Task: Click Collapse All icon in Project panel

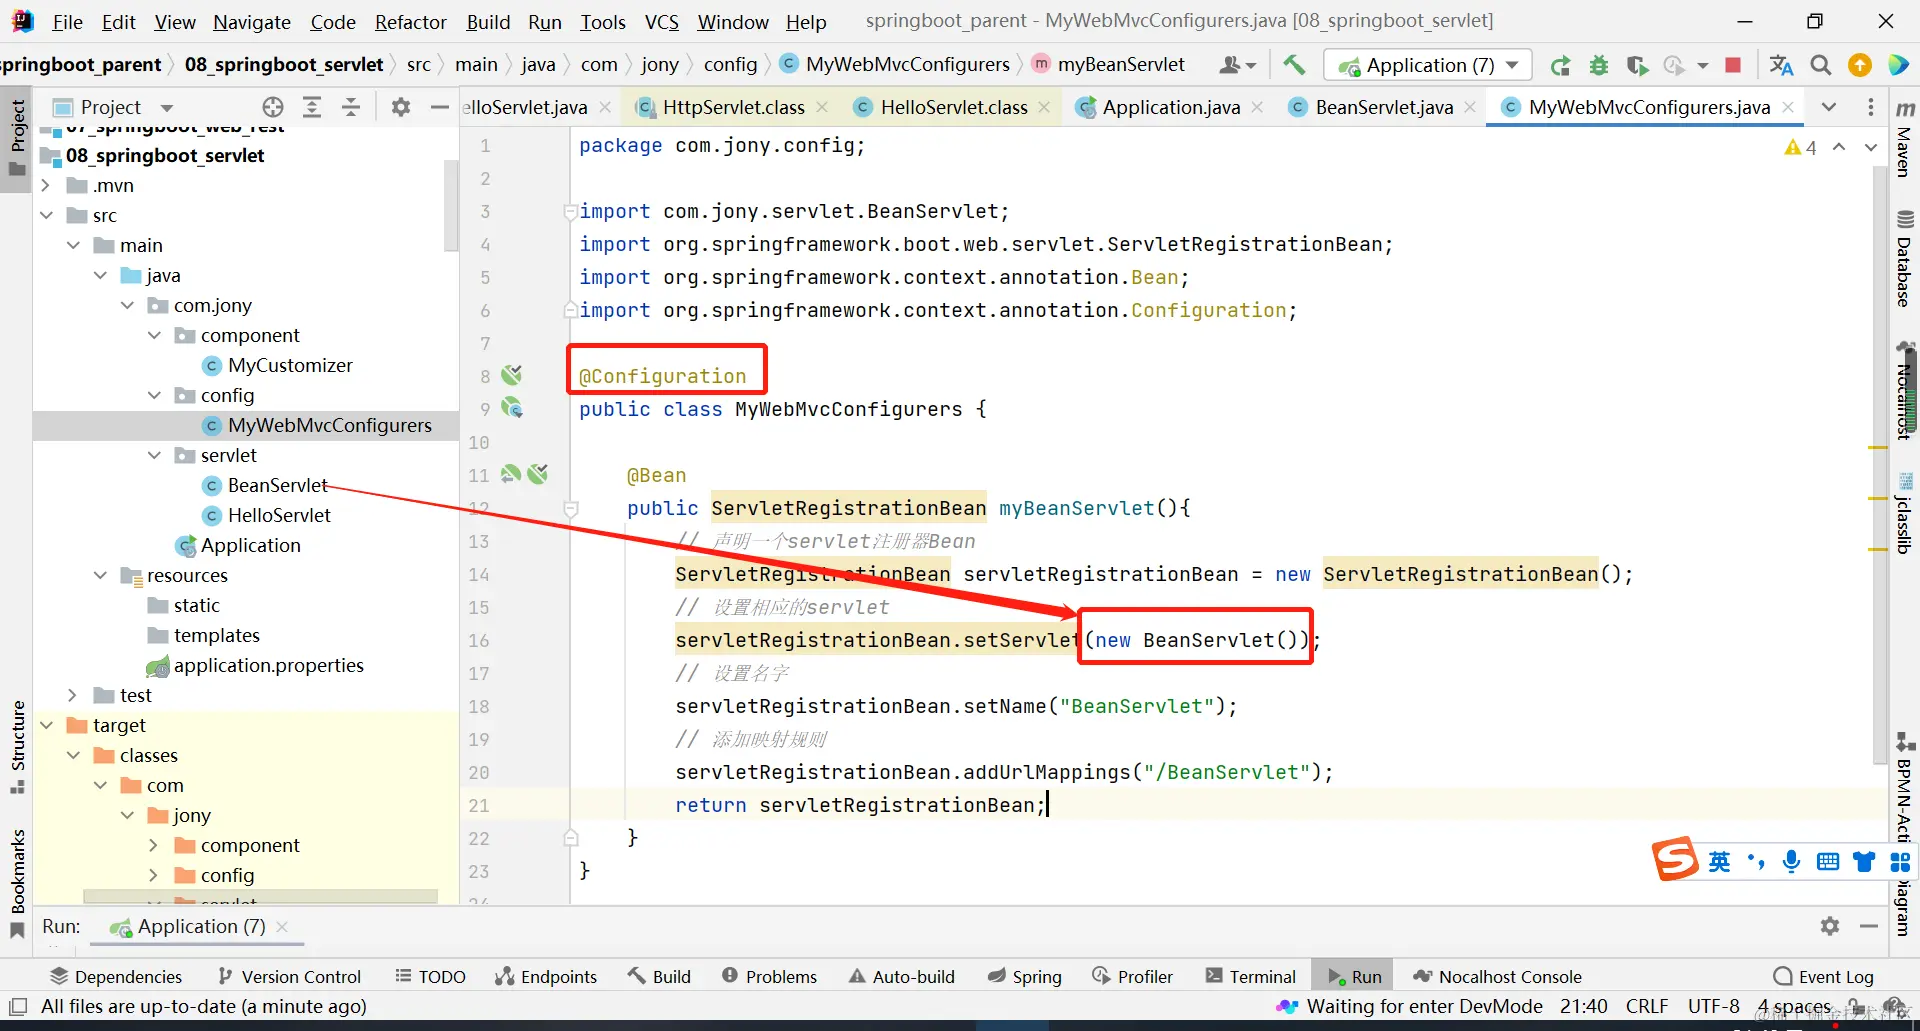Action: click(x=351, y=107)
